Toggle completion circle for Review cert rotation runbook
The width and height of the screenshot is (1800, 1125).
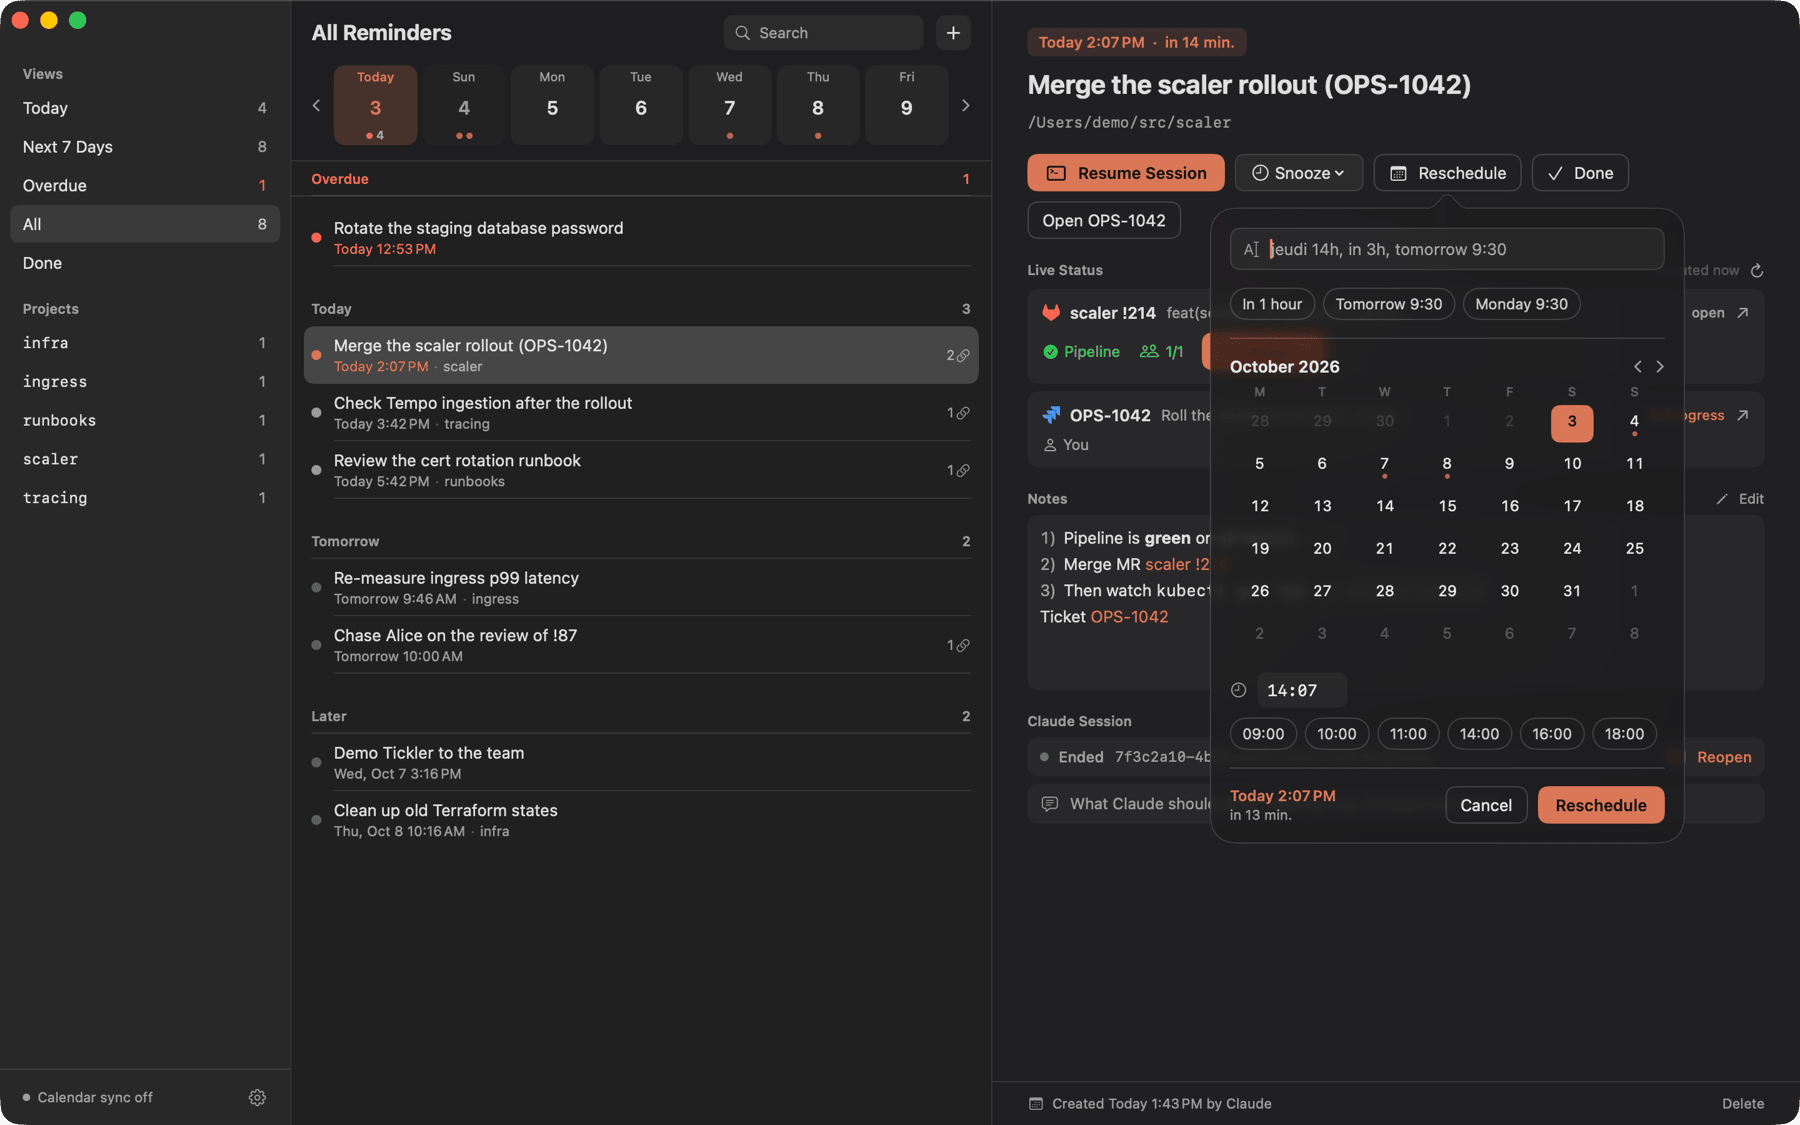coord(316,470)
